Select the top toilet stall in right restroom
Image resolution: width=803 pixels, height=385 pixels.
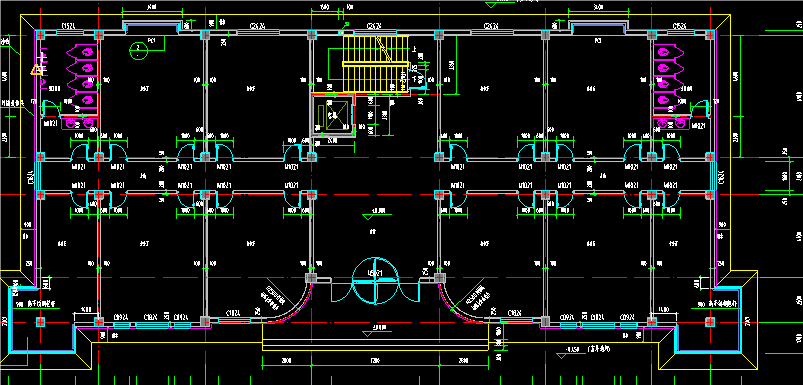(669, 52)
